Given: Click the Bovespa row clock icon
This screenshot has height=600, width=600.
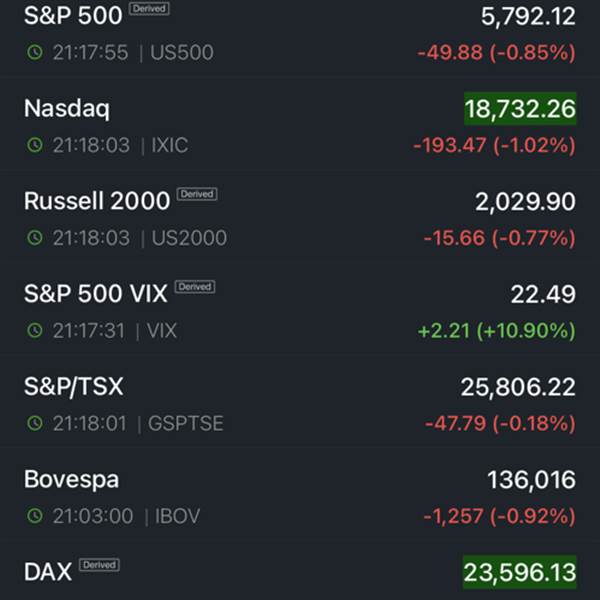Looking at the screenshot, I should pos(35,516).
